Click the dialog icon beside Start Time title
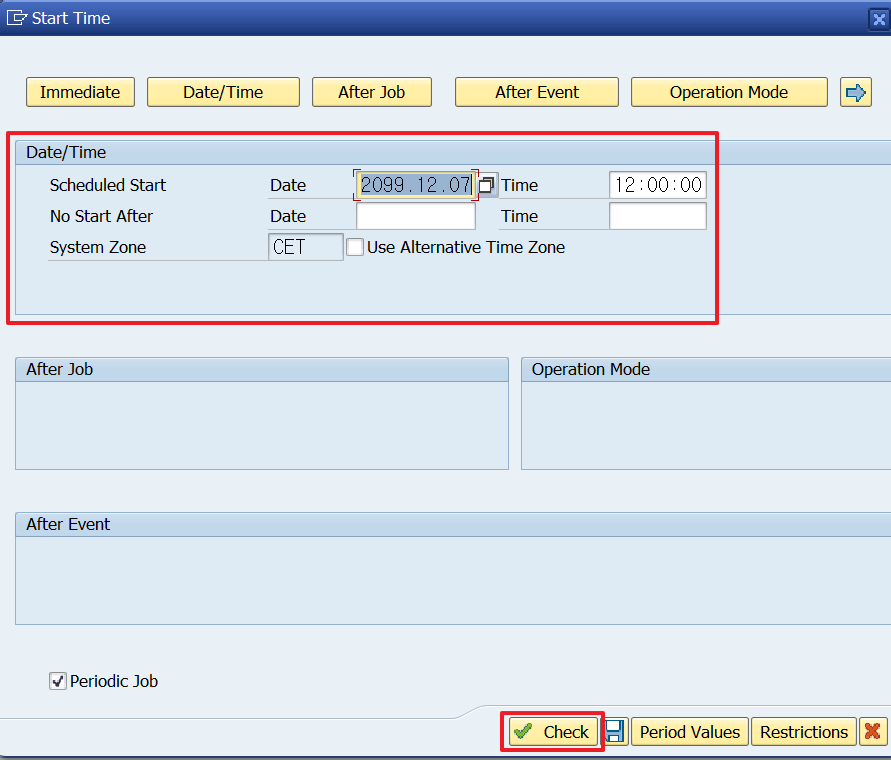891x760 pixels. 14,17
